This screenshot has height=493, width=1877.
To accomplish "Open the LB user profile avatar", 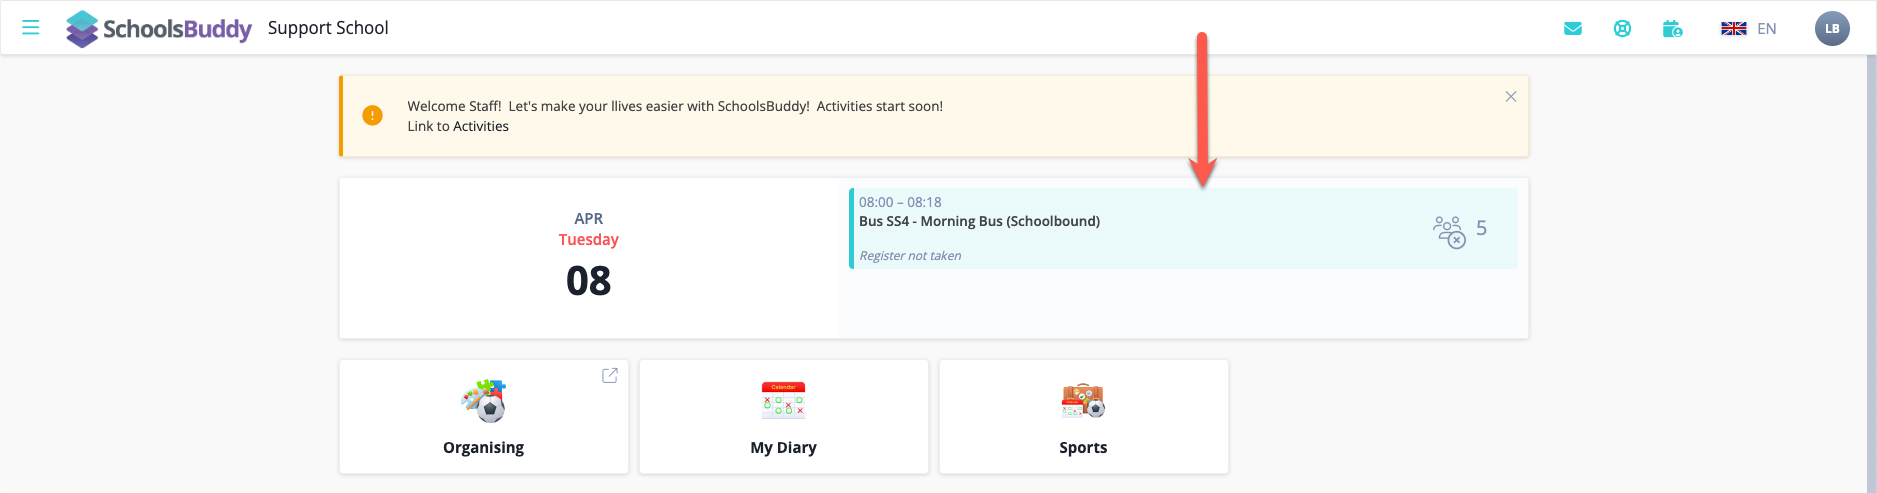I will 1831,29.
